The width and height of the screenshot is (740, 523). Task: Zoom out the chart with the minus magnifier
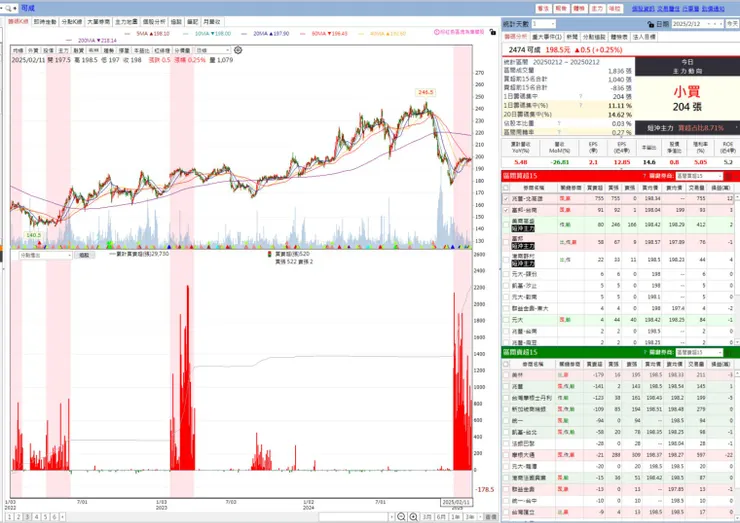pyautogui.click(x=401, y=517)
